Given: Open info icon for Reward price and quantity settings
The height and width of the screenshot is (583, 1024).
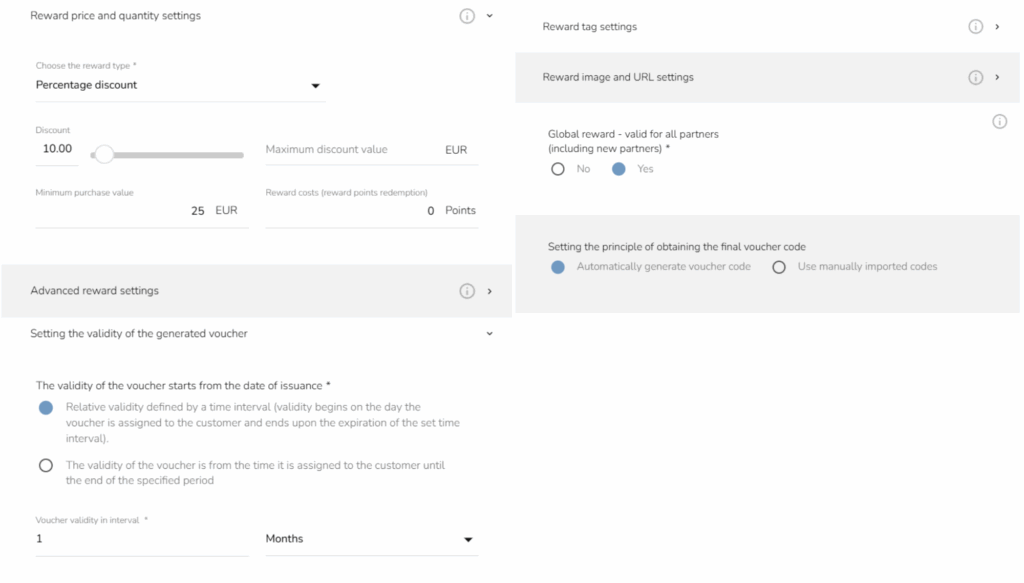Looking at the screenshot, I should (x=466, y=16).
